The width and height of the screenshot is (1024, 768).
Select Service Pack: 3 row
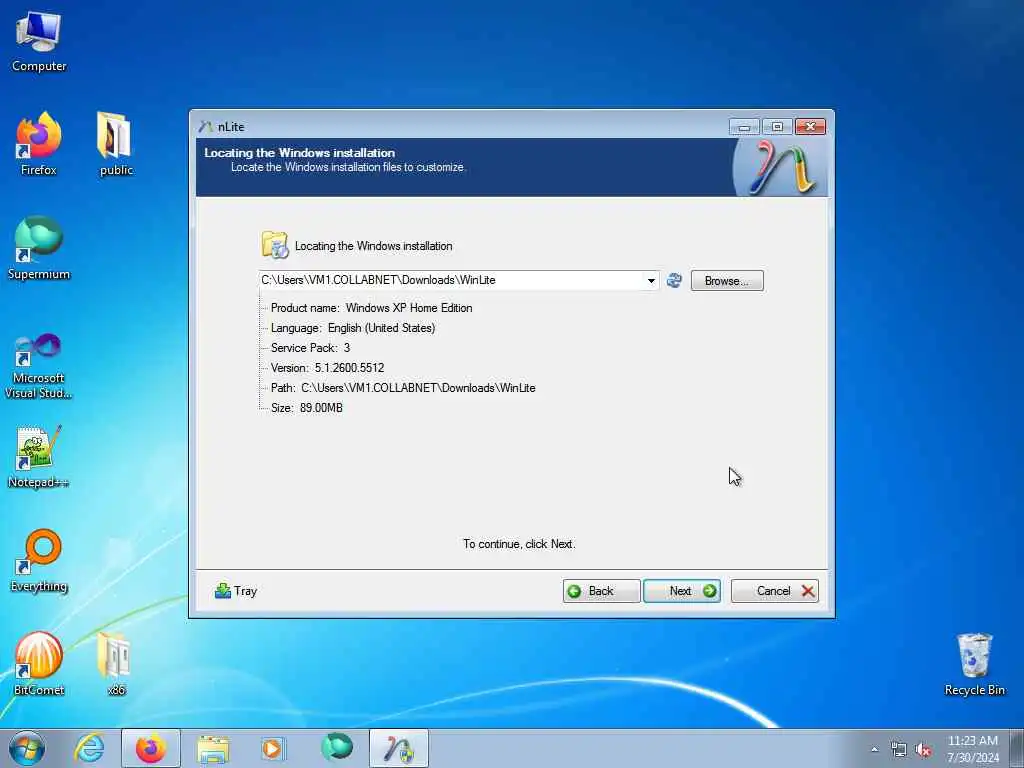pos(310,347)
